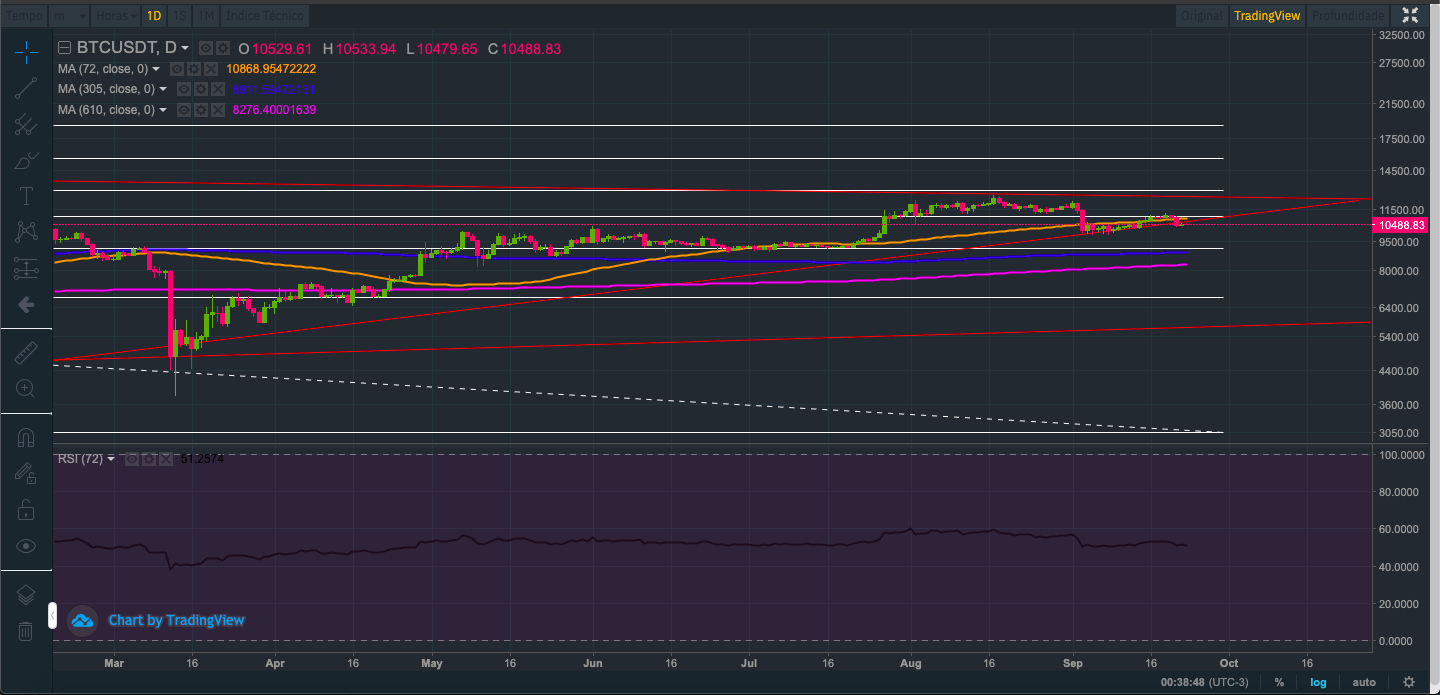The image size is (1440, 695).
Task: Toggle percent scale button
Action: 1279,682
